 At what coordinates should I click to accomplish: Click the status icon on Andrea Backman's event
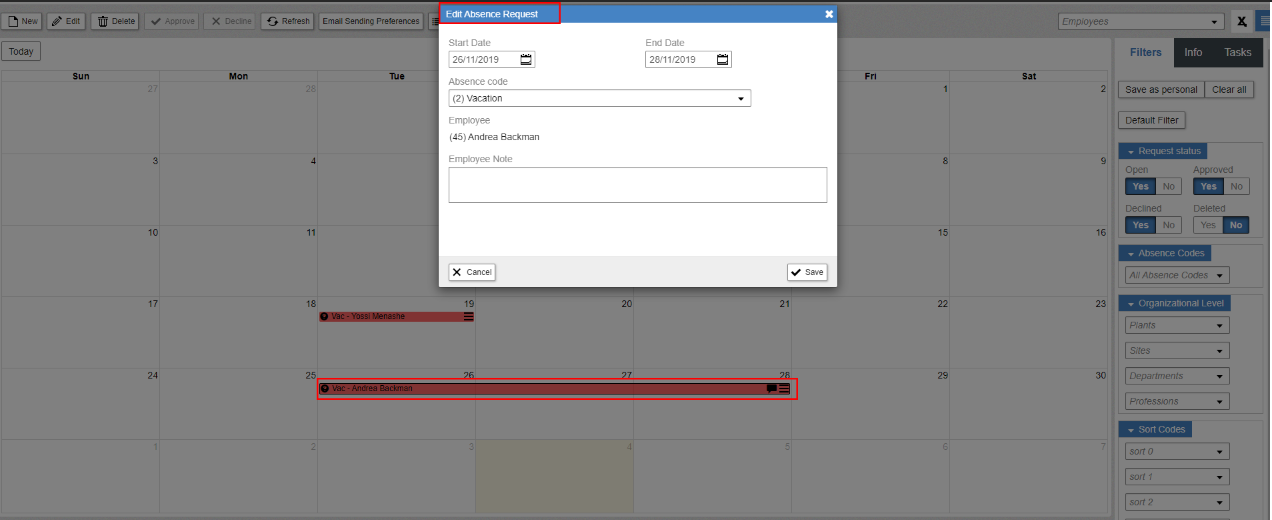(x=325, y=388)
